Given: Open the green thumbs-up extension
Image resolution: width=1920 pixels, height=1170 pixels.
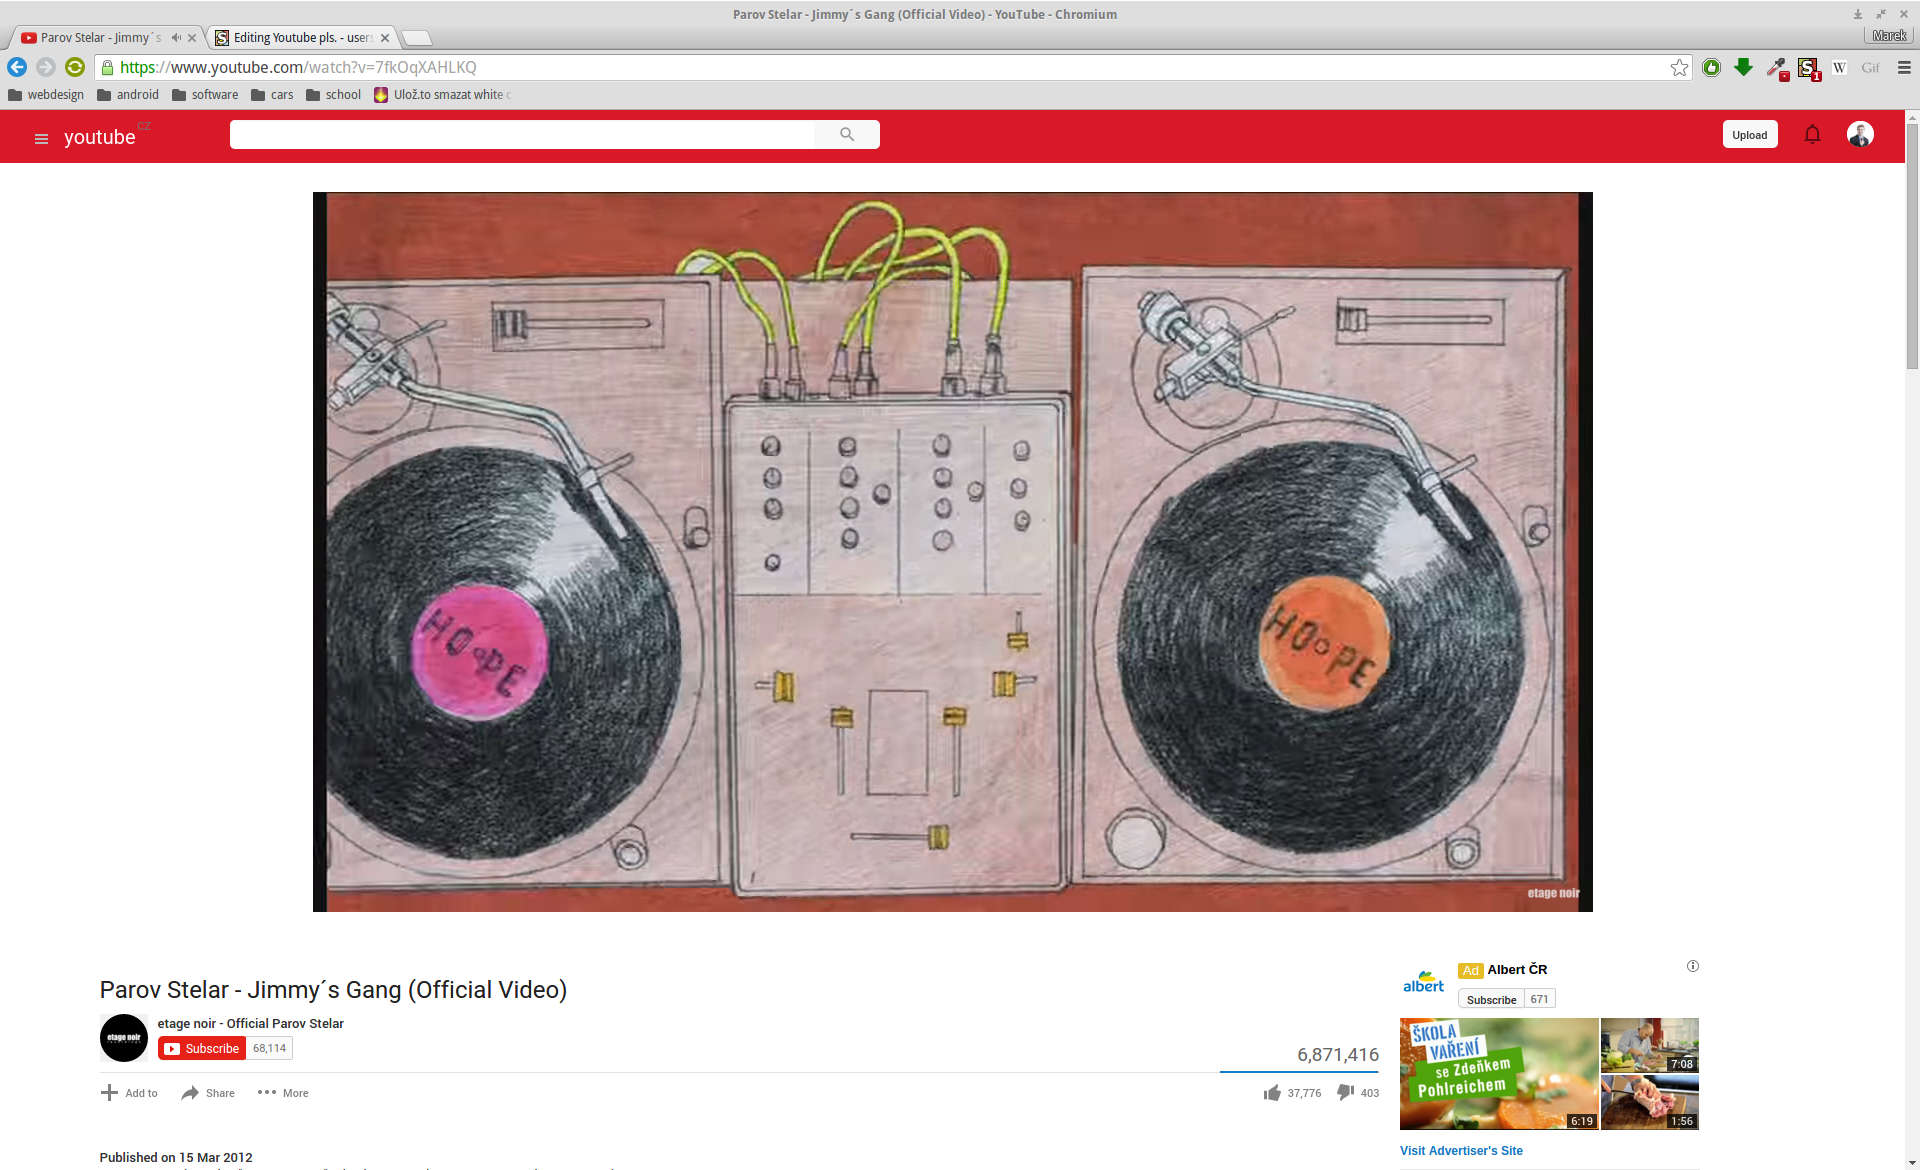Looking at the screenshot, I should [1712, 67].
